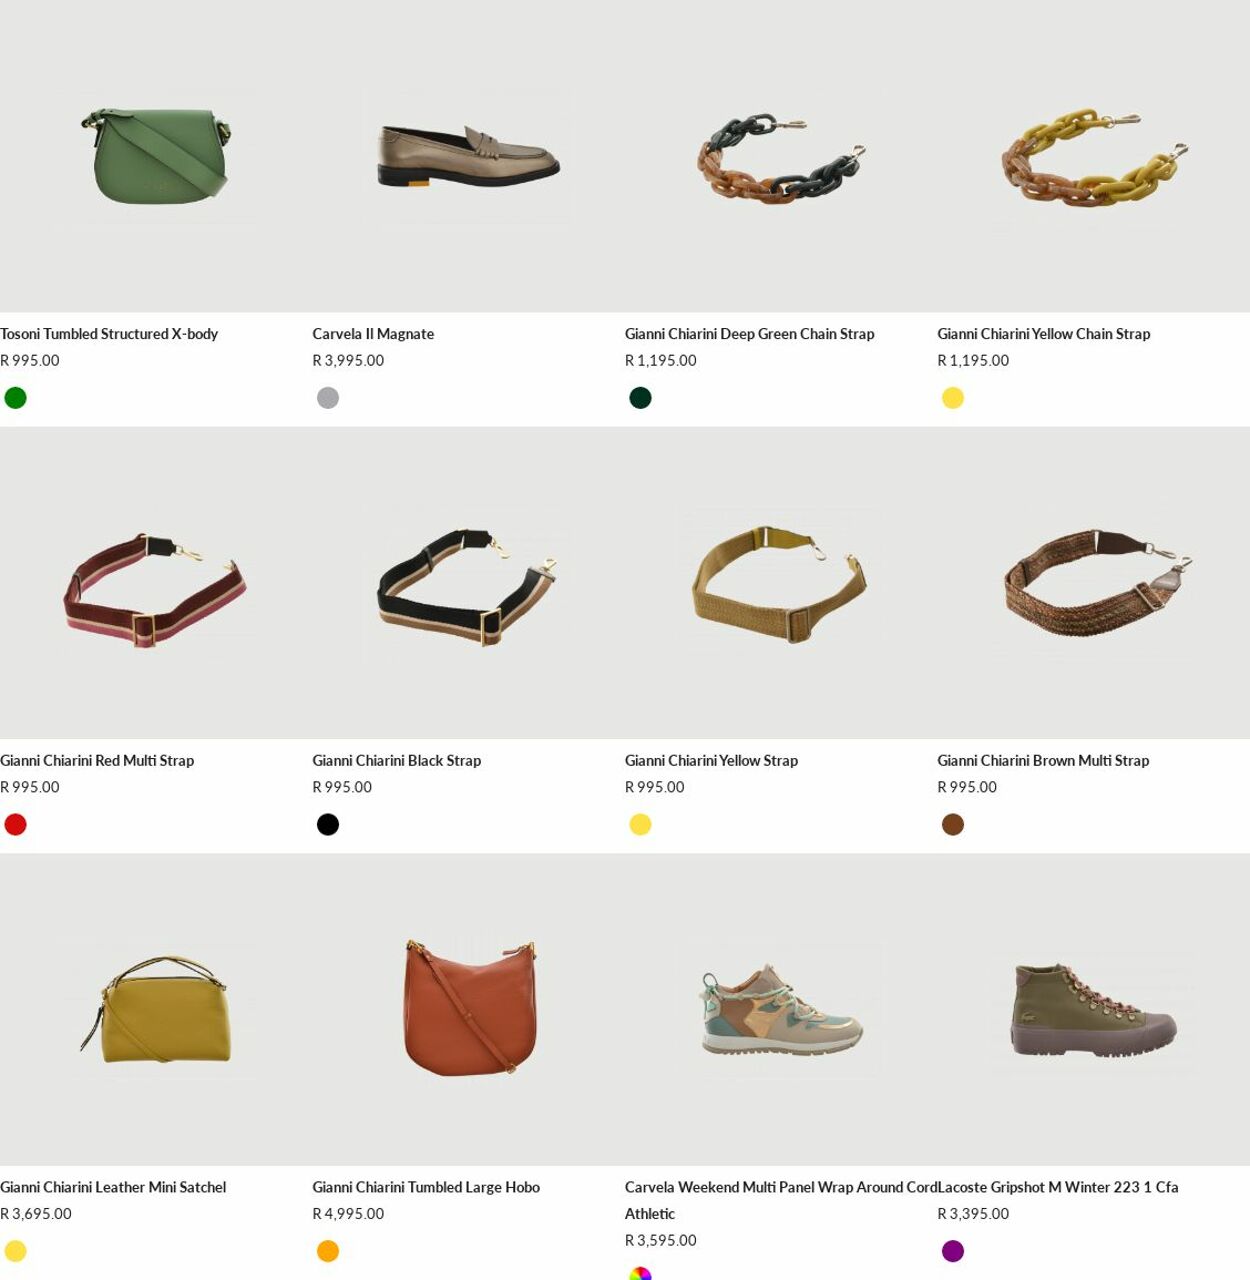This screenshot has height=1280, width=1250.
Task: Click price R 995.00 of Black Strap
Action: point(342,788)
